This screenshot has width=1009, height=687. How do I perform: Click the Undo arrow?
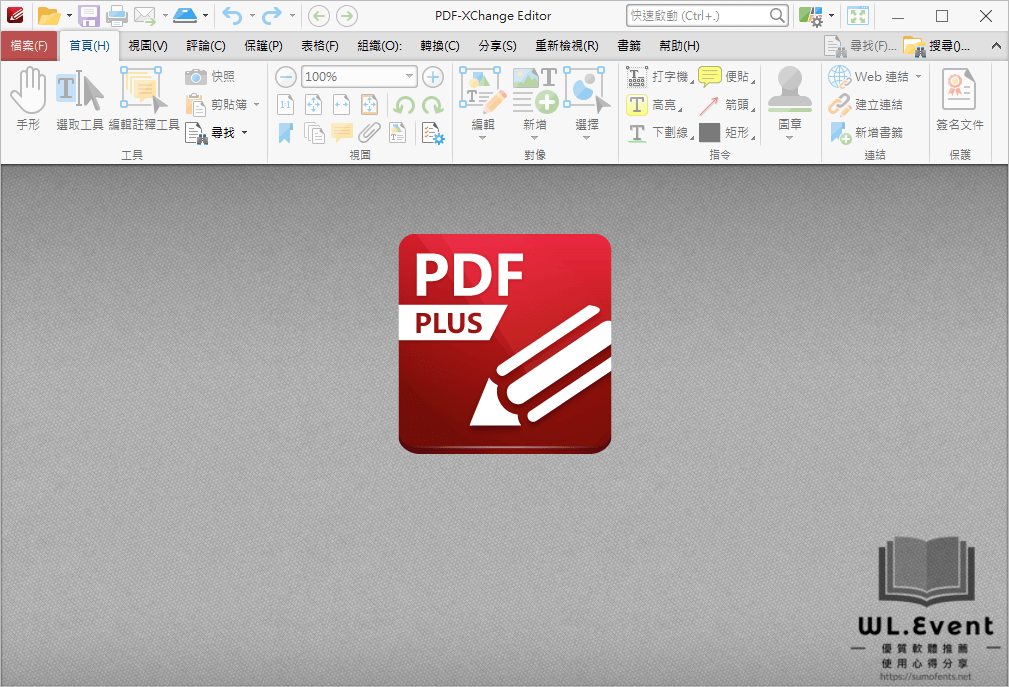[232, 15]
